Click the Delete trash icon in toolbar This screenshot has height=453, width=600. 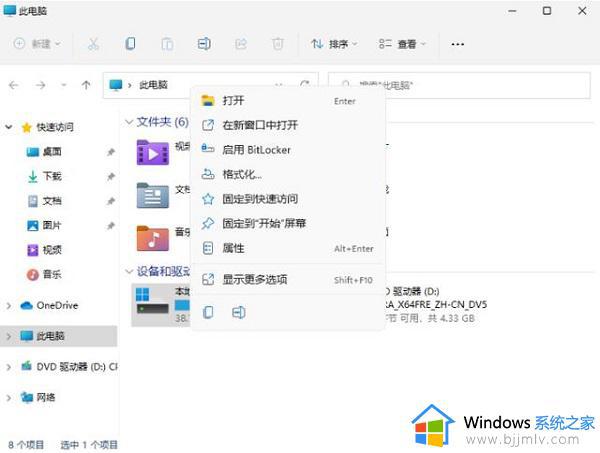(278, 44)
